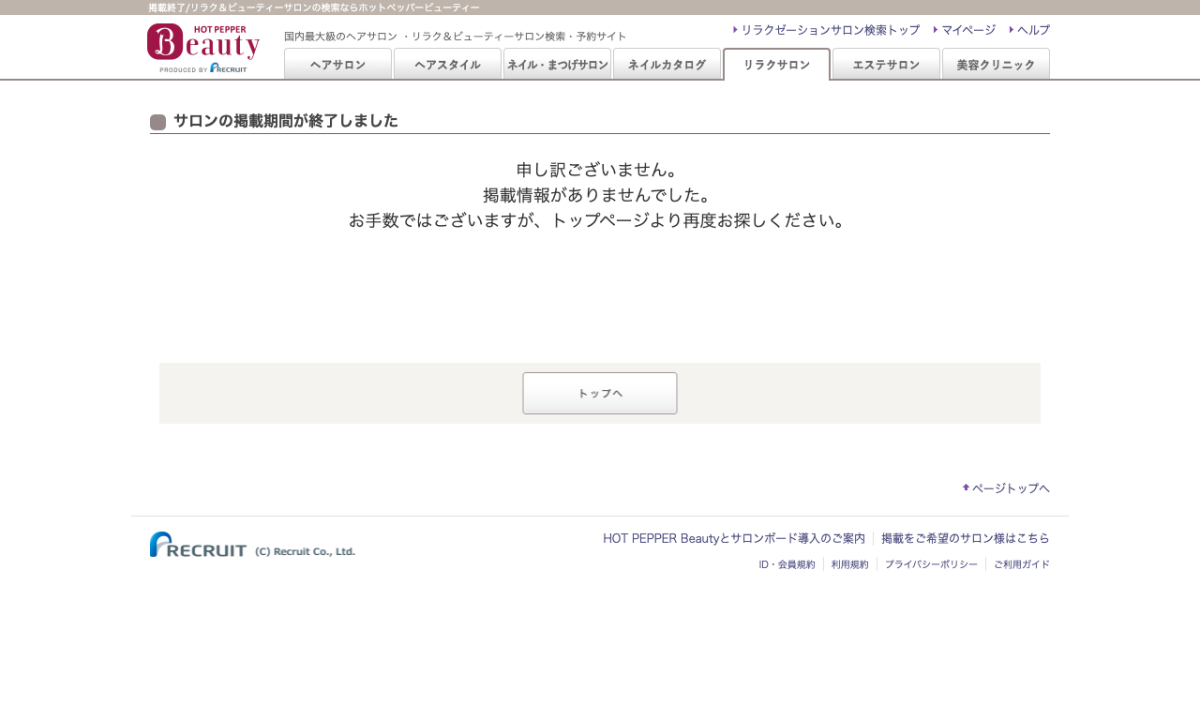The width and height of the screenshot is (1200, 720).
Task: Open ID・会員規約 footer link
Action: click(786, 564)
